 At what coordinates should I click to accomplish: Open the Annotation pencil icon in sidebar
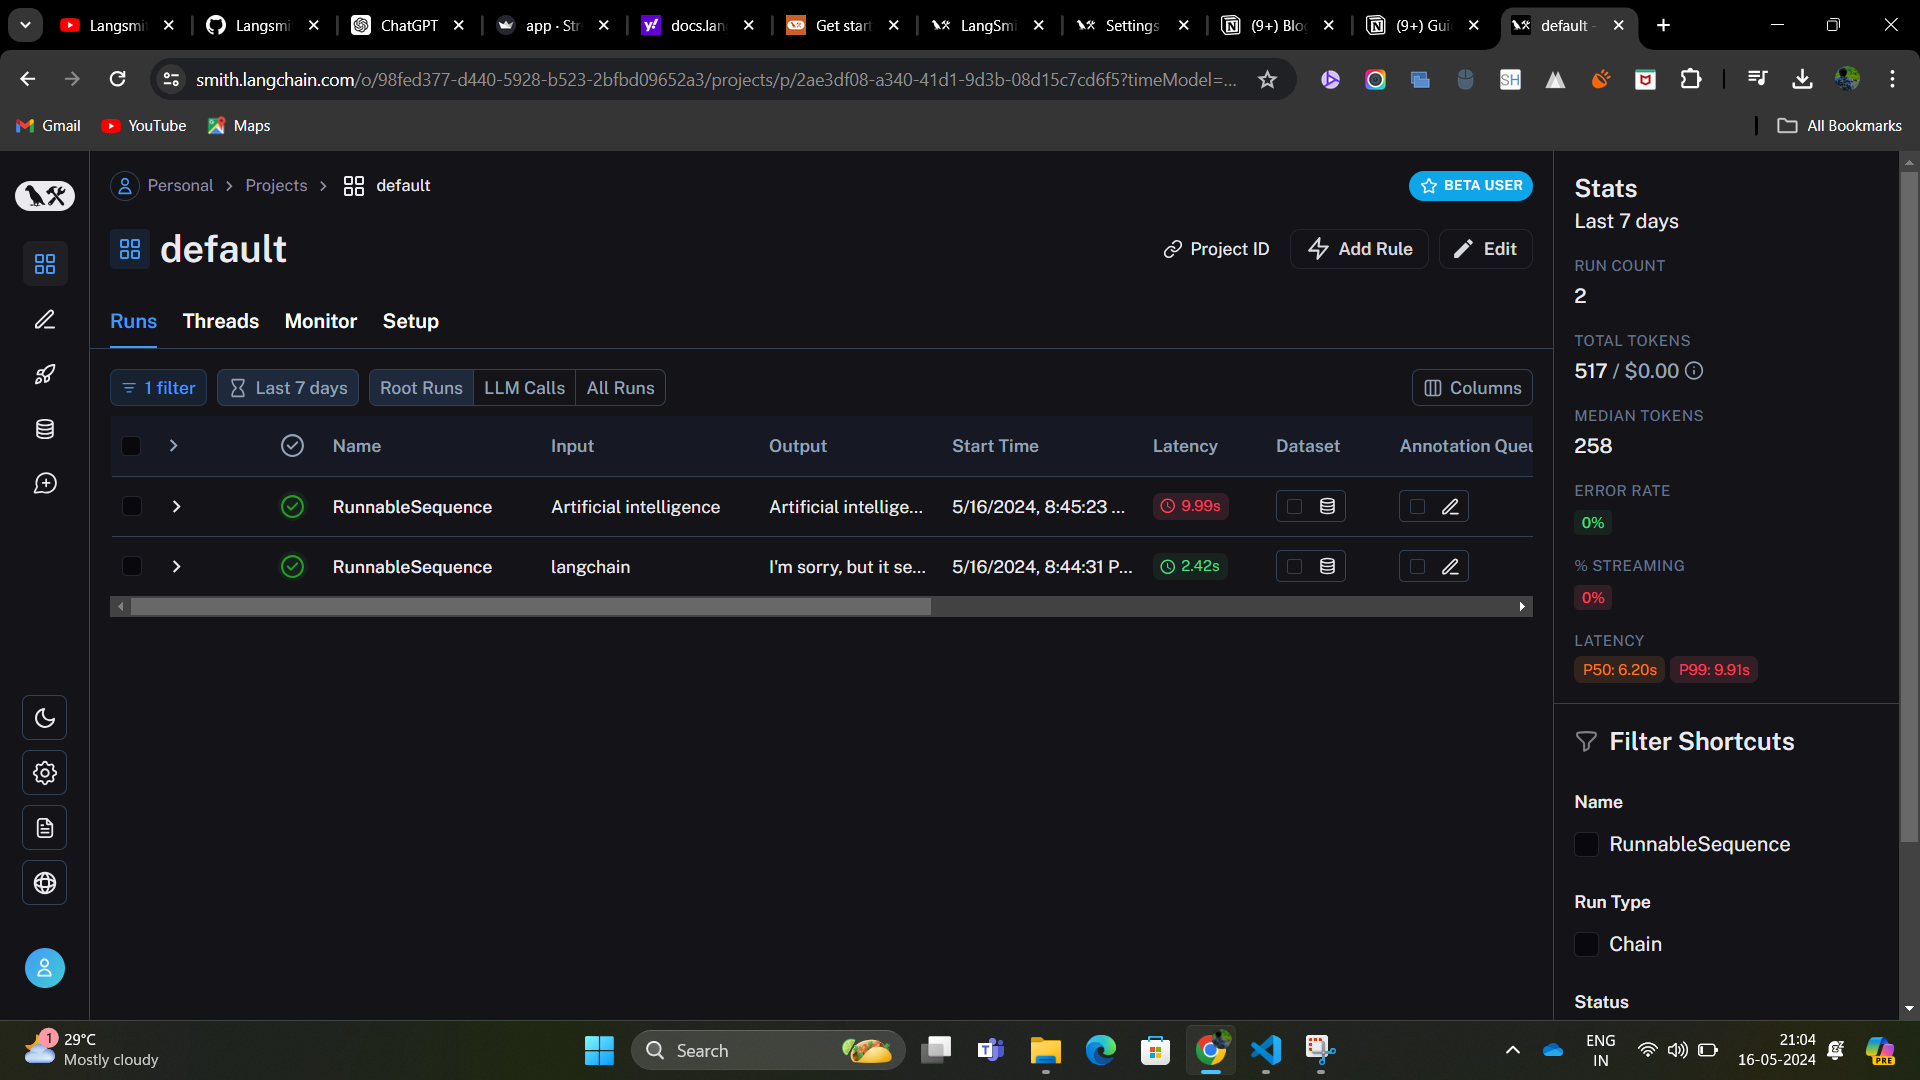(45, 319)
